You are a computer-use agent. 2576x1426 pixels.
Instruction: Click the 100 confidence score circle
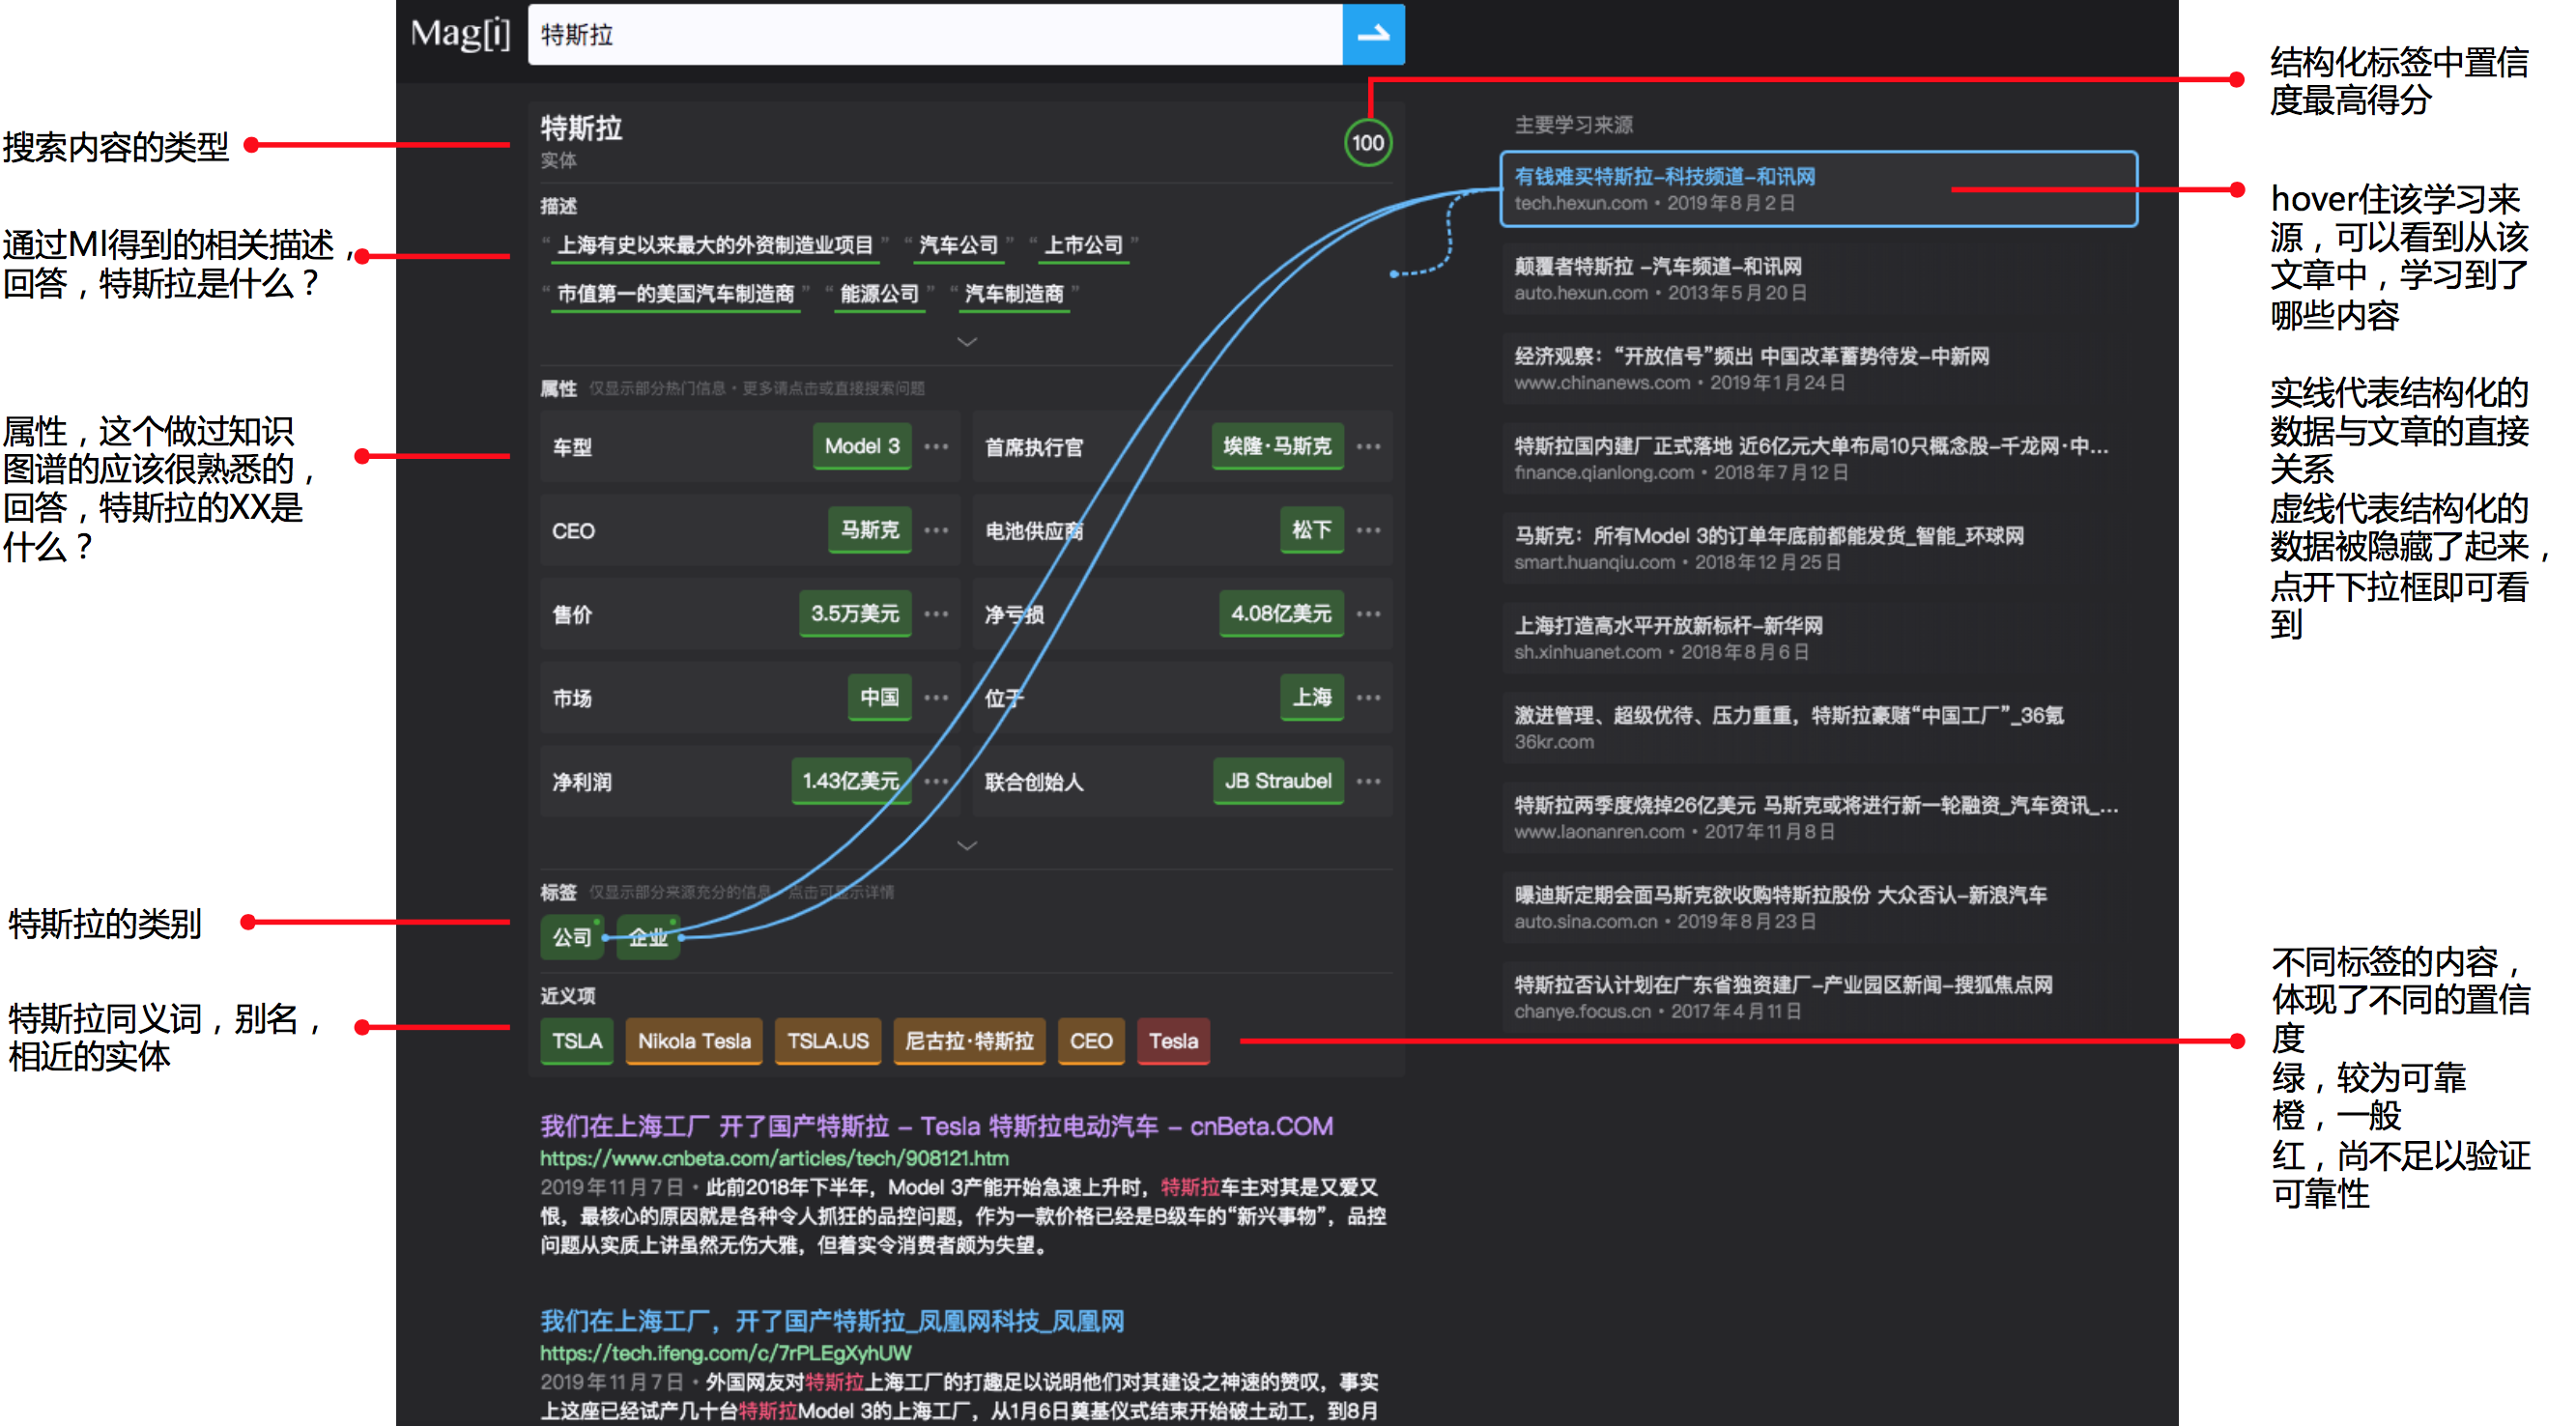(x=1367, y=143)
